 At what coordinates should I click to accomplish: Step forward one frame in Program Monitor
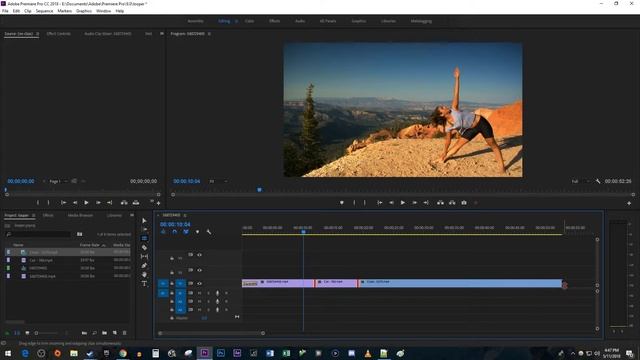(x=414, y=202)
